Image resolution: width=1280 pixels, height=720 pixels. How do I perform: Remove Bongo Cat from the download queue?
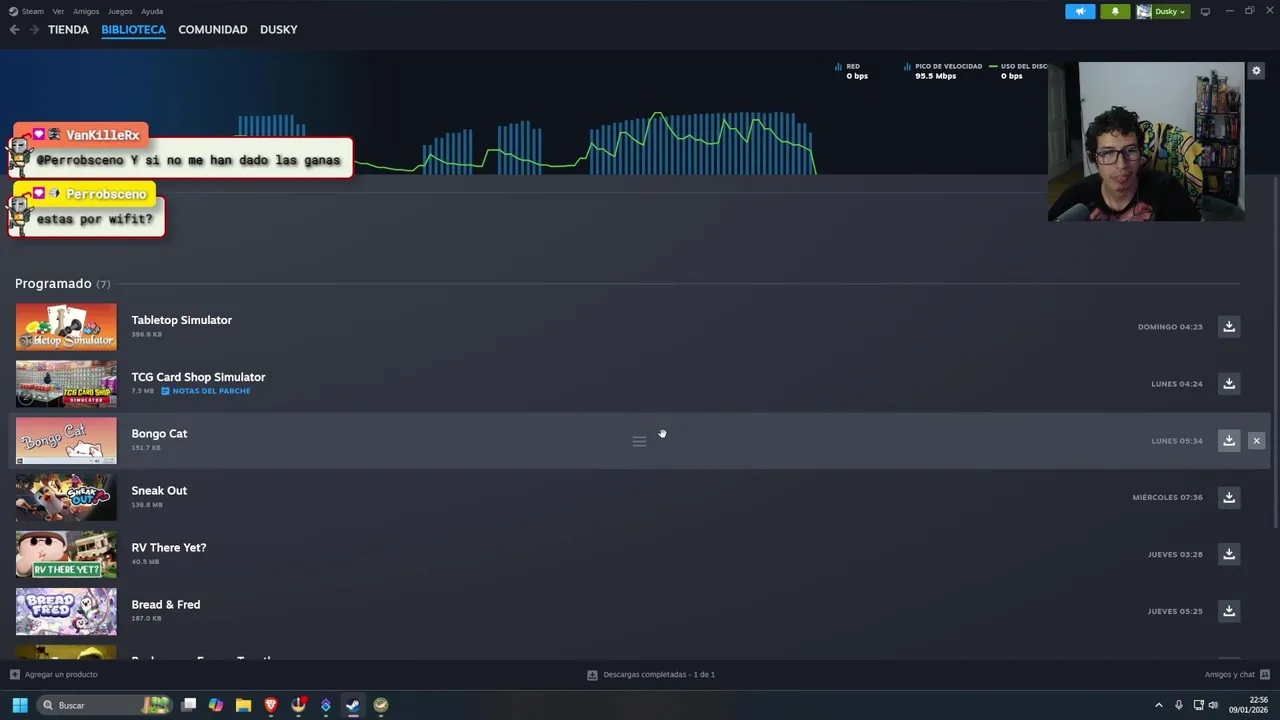[x=1256, y=441]
